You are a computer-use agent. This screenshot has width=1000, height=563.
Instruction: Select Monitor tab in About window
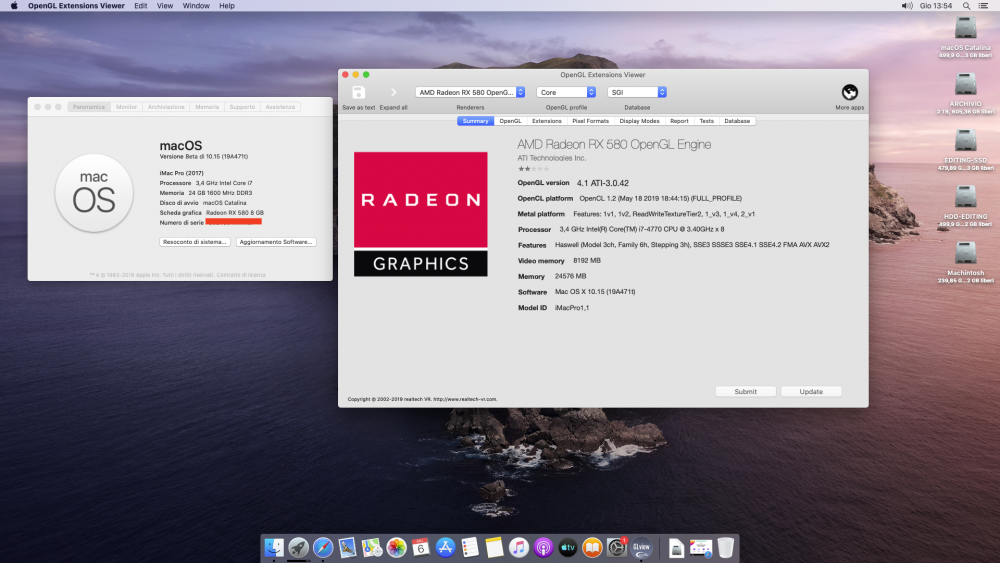point(126,107)
